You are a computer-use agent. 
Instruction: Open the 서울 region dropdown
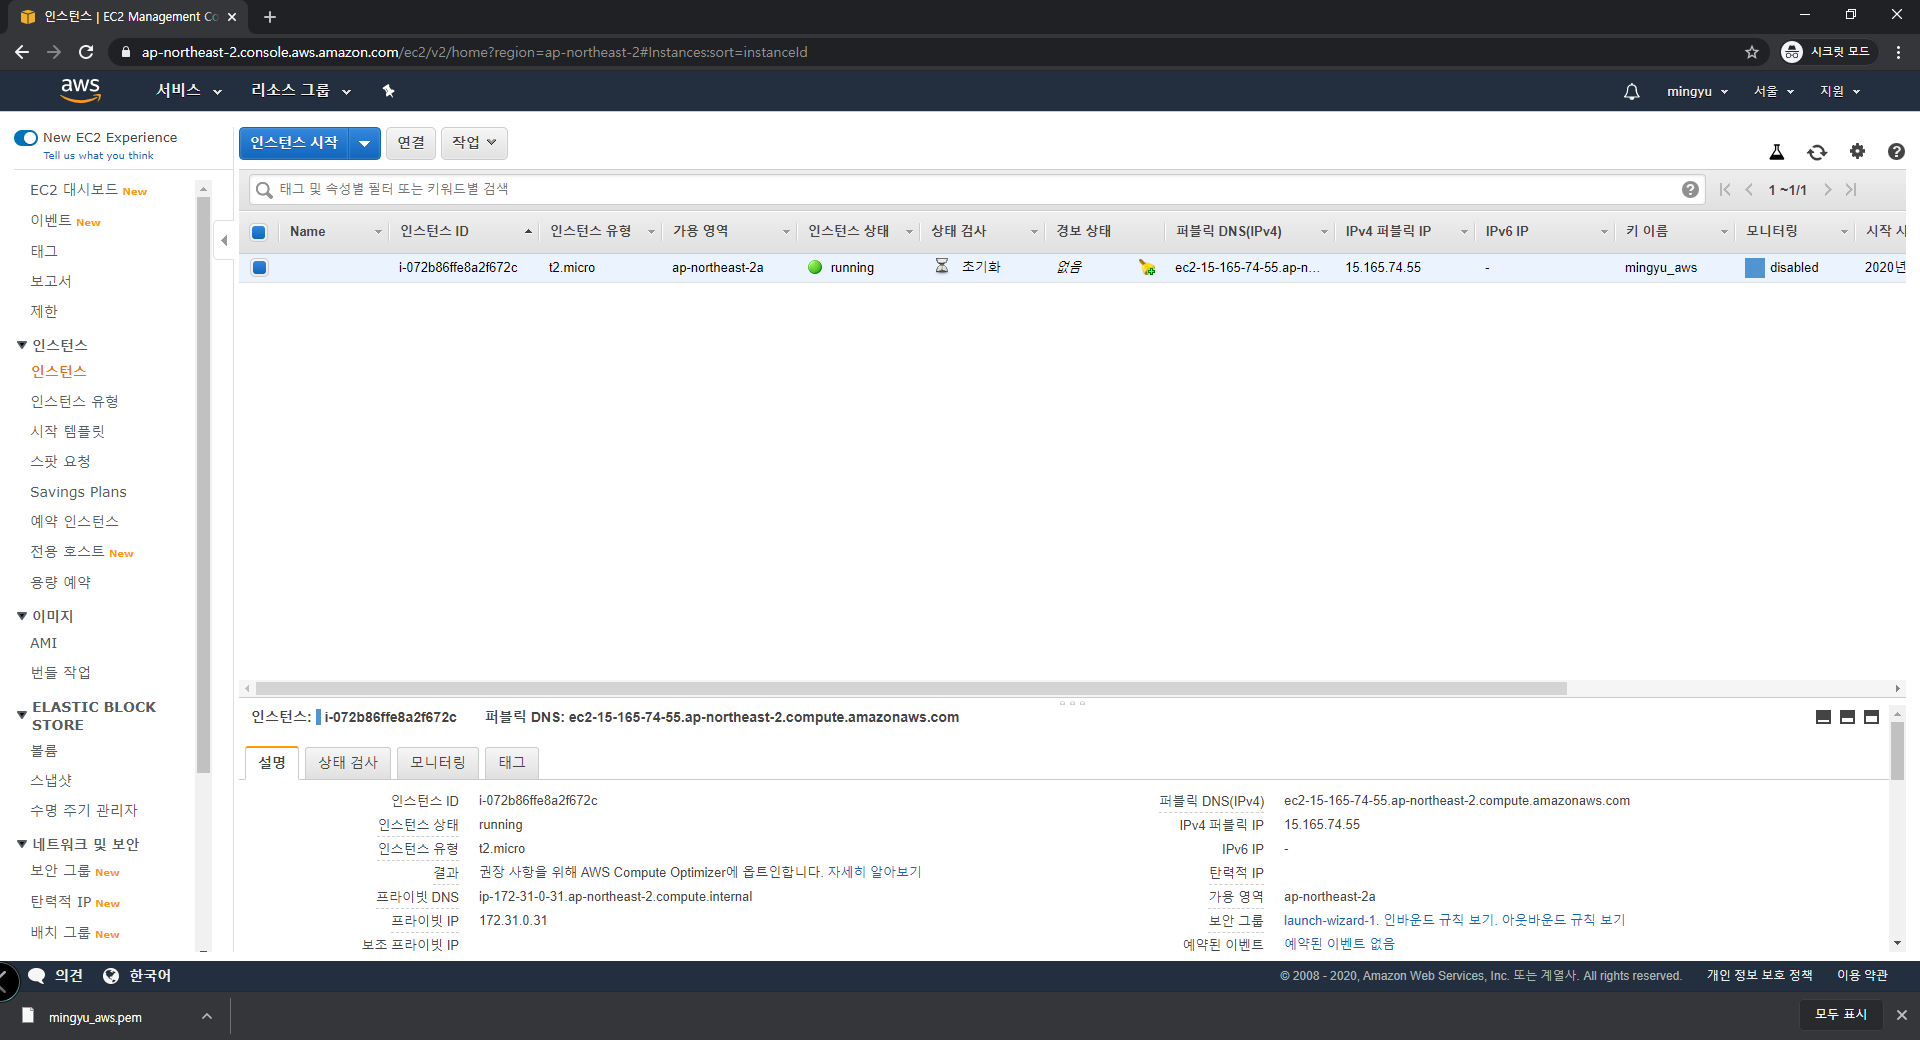coord(1774,91)
